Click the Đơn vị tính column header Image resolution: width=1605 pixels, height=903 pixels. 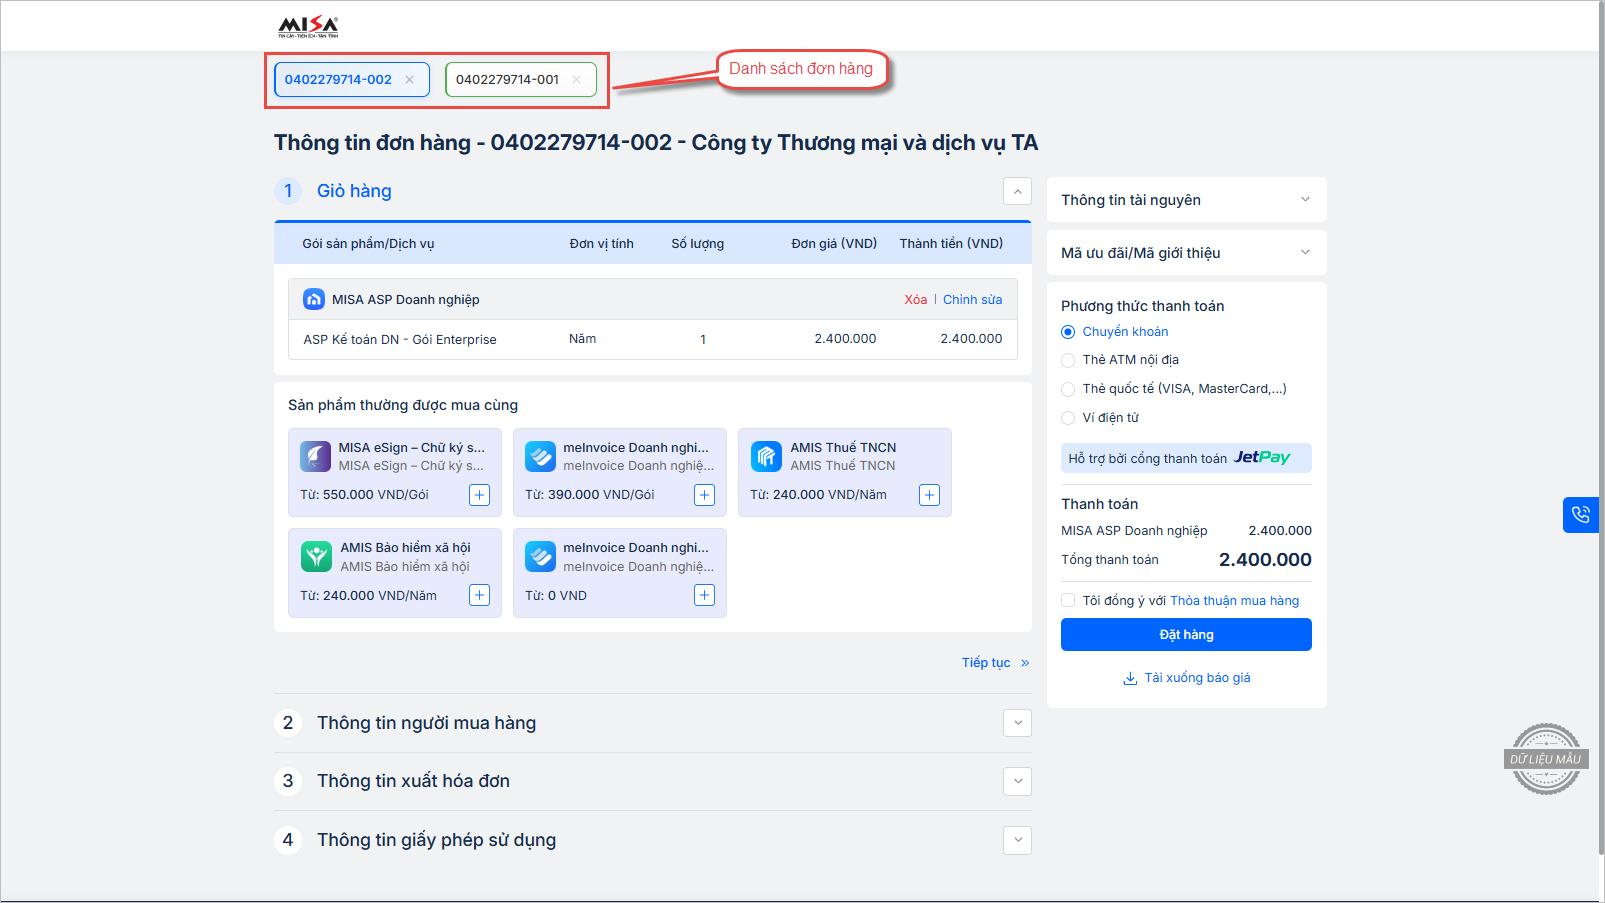pos(601,244)
